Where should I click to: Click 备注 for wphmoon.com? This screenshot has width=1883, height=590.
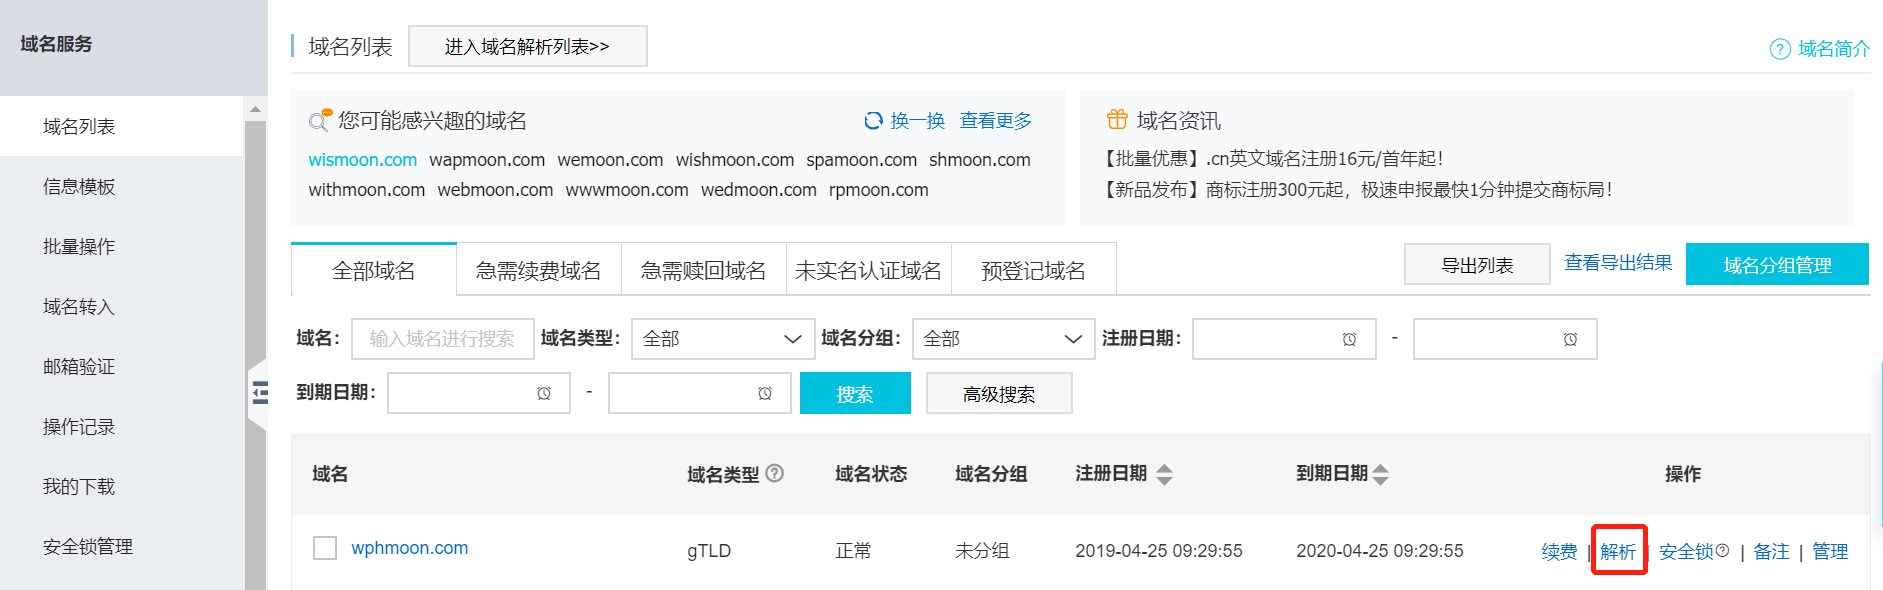pos(1772,551)
